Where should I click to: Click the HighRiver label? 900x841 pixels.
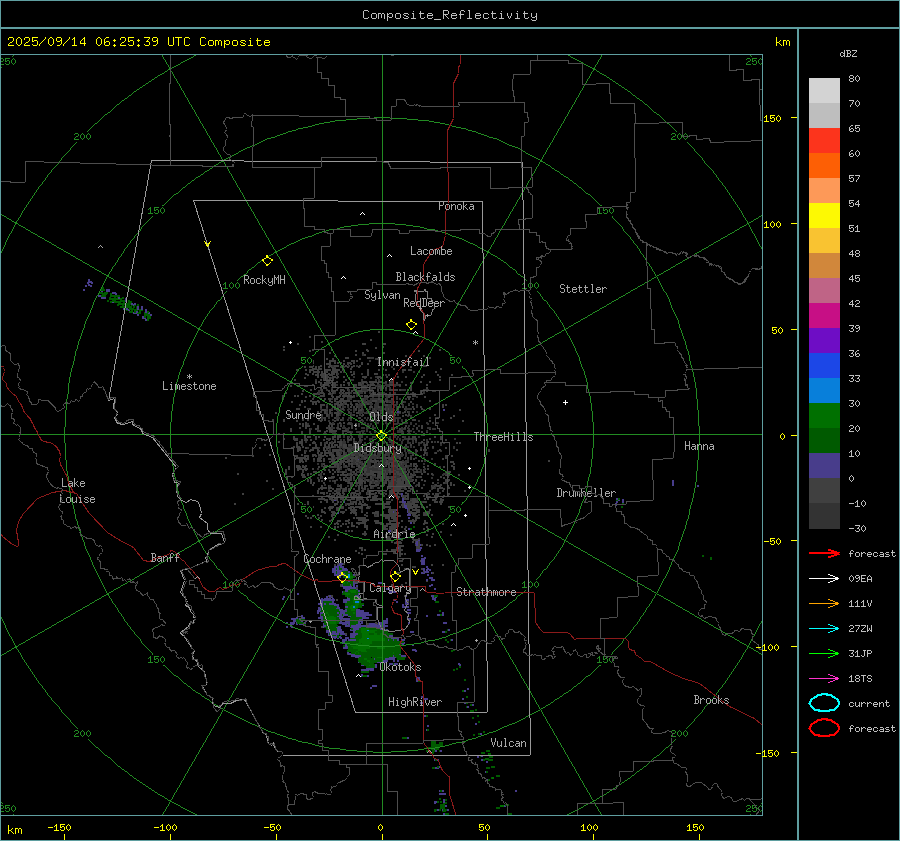pos(415,702)
